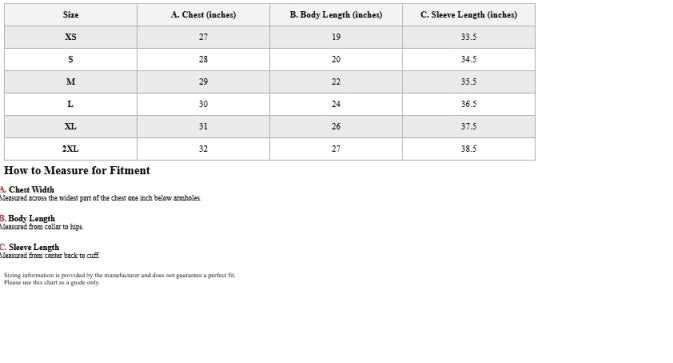Click the 33.5 sleeve length cell

(x=469, y=37)
